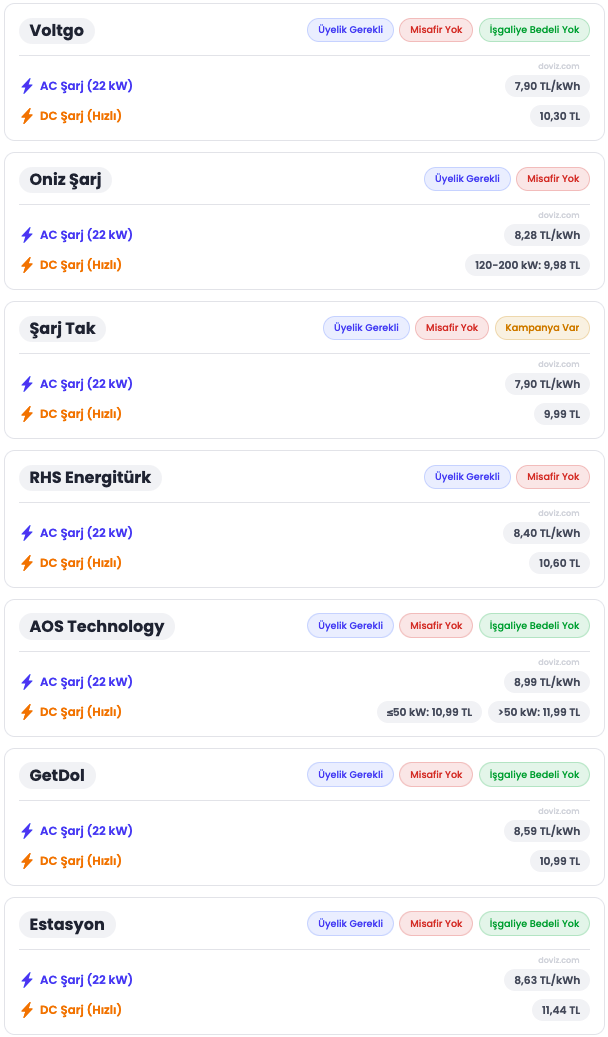Select the Voltgo provider name
The image size is (608, 1037).
coord(57,30)
